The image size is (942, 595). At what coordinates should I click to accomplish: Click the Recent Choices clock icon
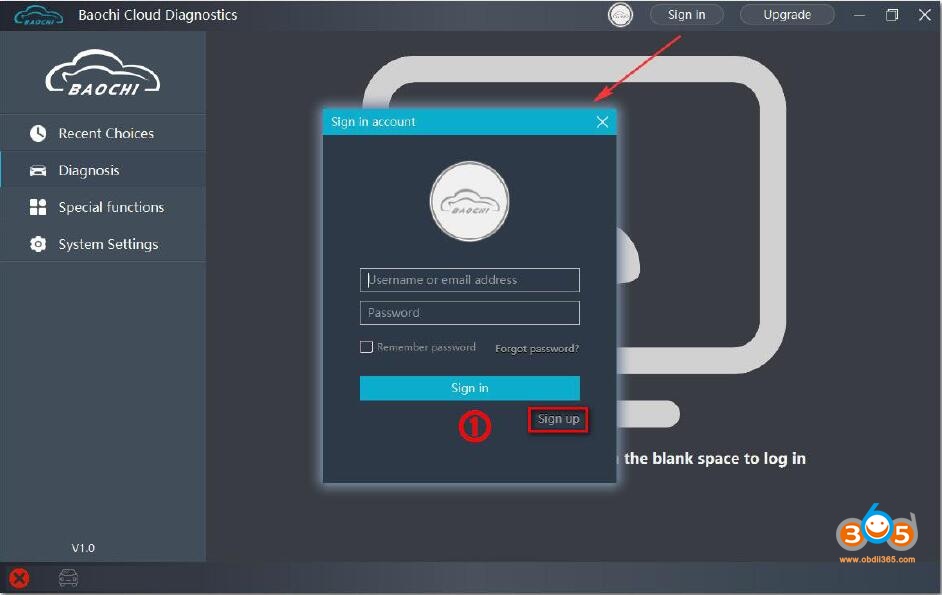(38, 133)
